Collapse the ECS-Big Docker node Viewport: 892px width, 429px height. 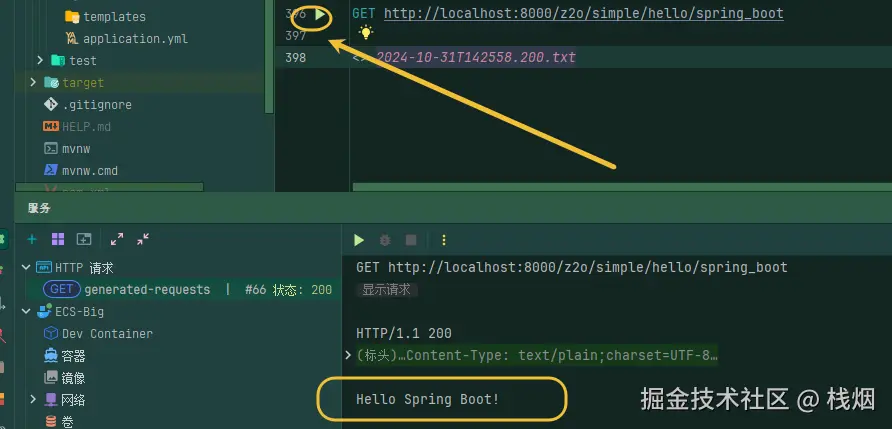(x=26, y=312)
